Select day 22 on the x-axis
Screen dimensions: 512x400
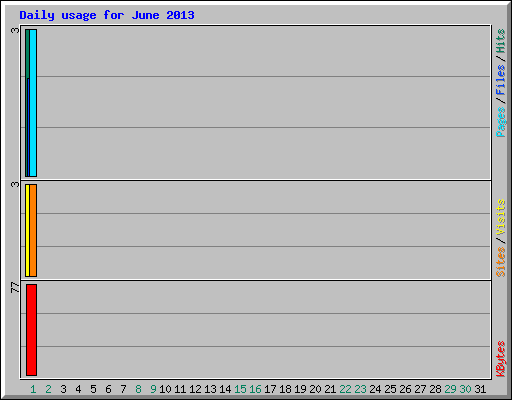tap(345, 389)
